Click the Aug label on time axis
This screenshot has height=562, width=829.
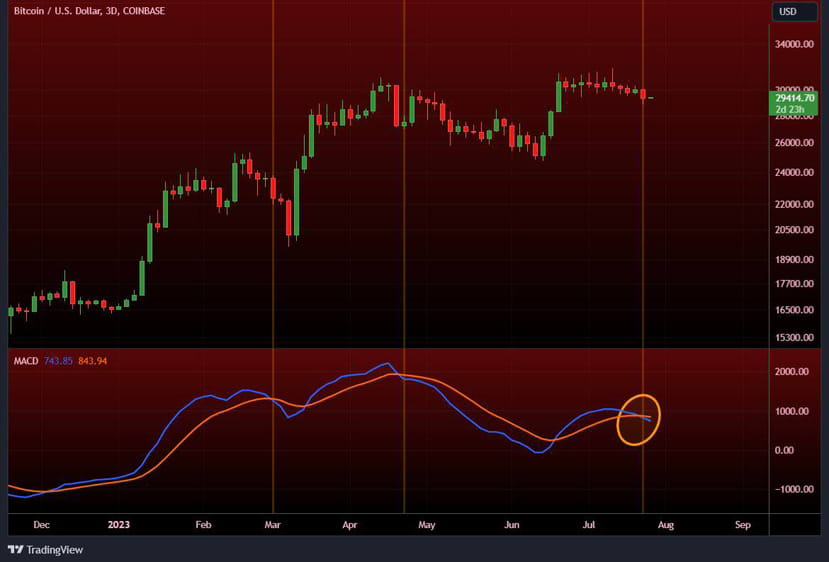pos(666,525)
